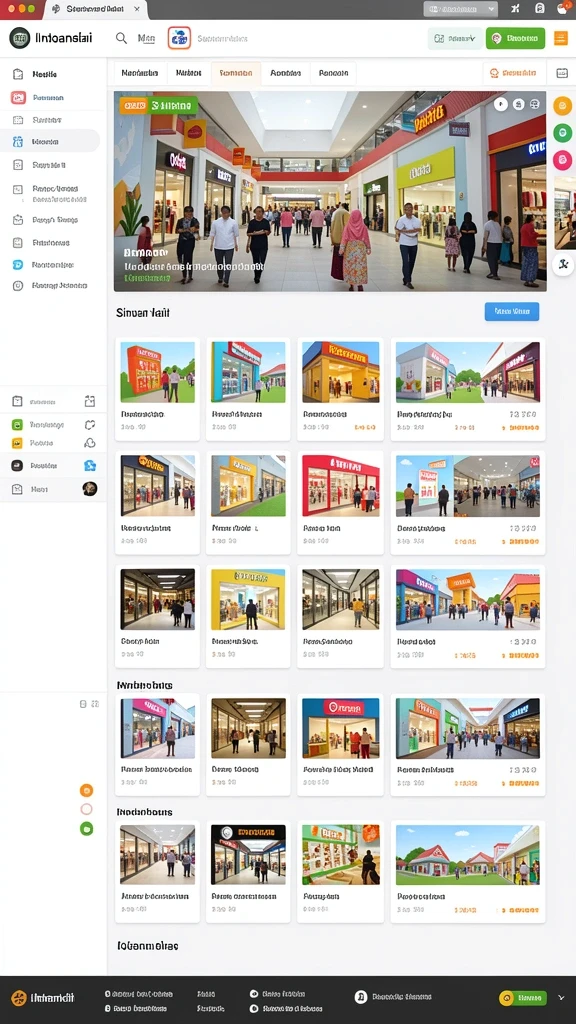Click the white running-figure floating circle icon
Screen dimensions: 576x1024
(x=562, y=264)
